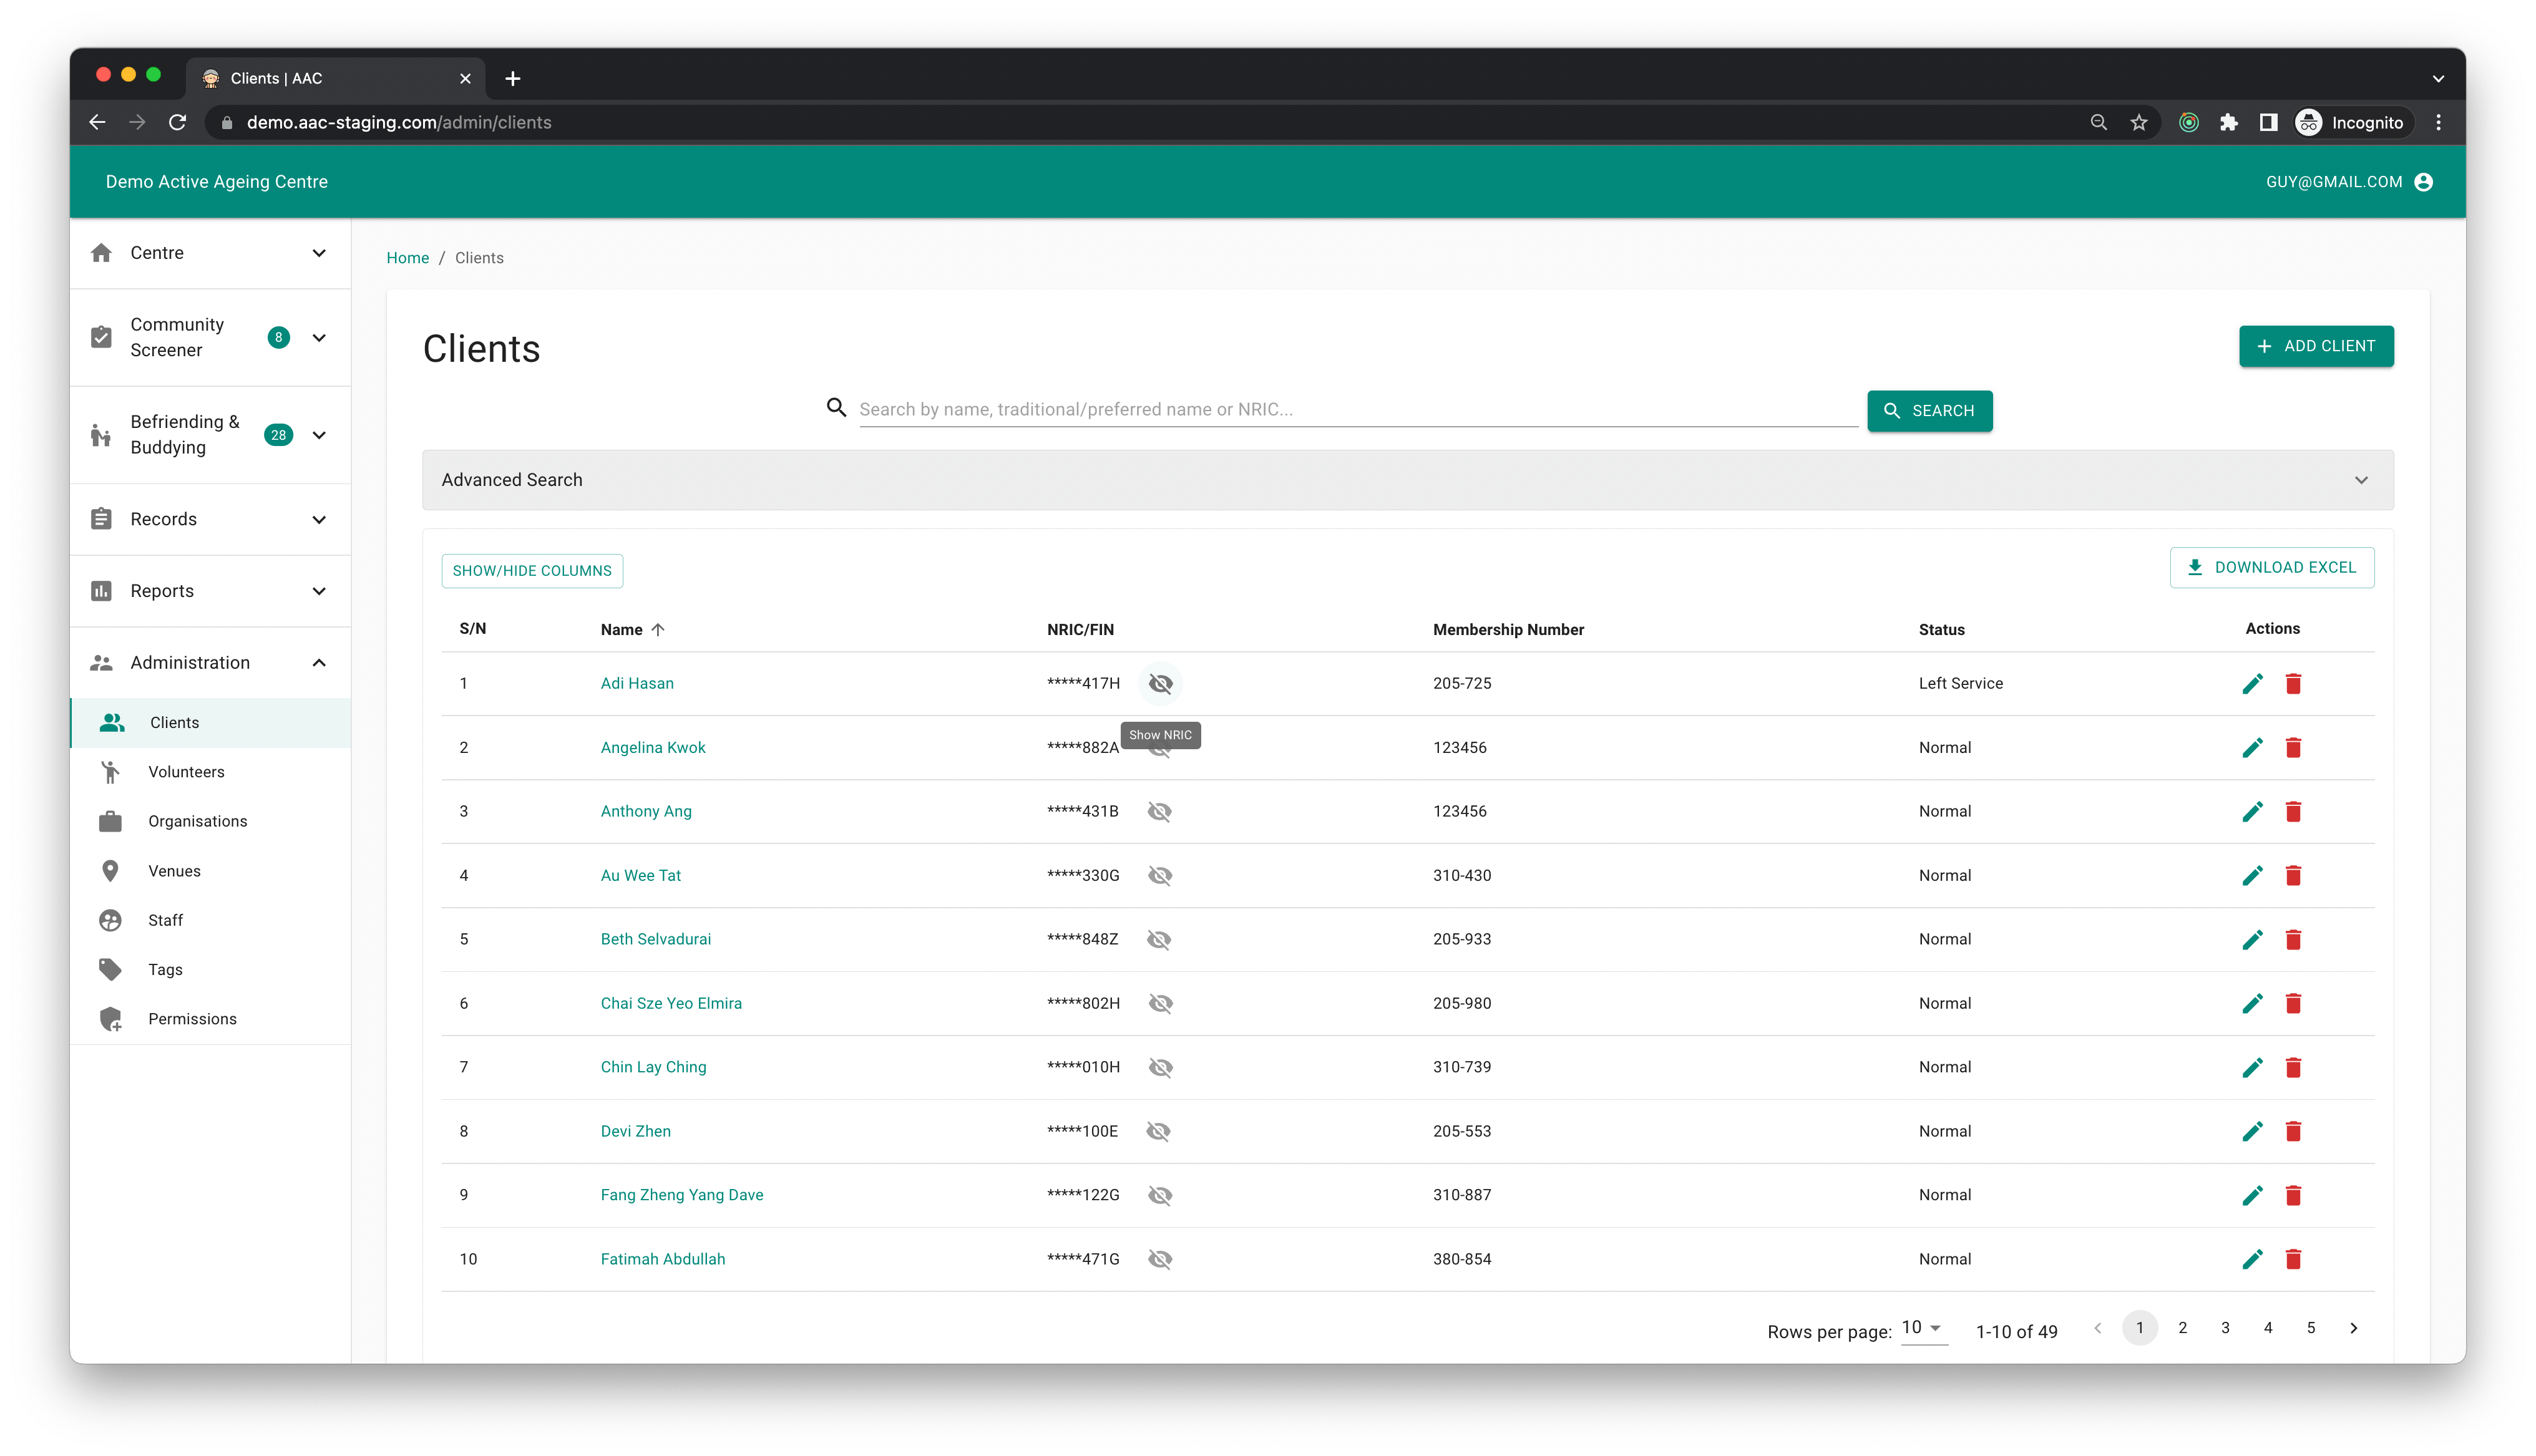
Task: Show NRIC for Fang Zheng Yang Dave
Action: pos(1160,1196)
